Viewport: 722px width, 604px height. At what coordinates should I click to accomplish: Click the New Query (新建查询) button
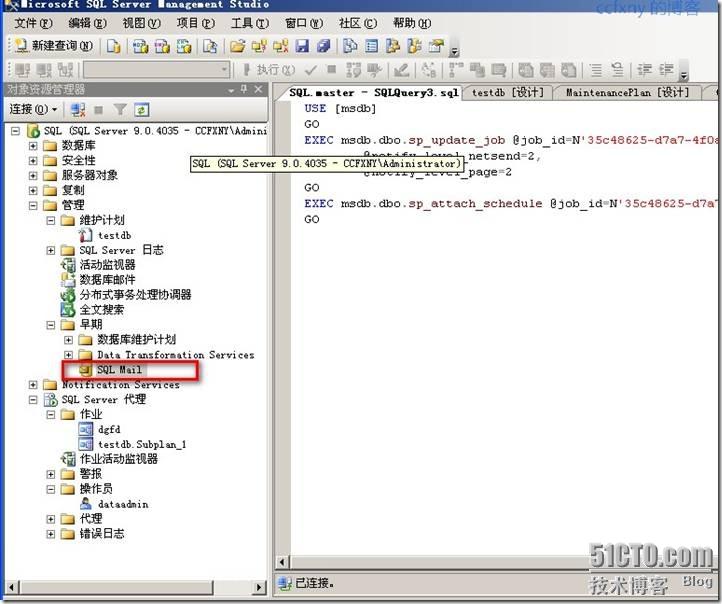53,46
